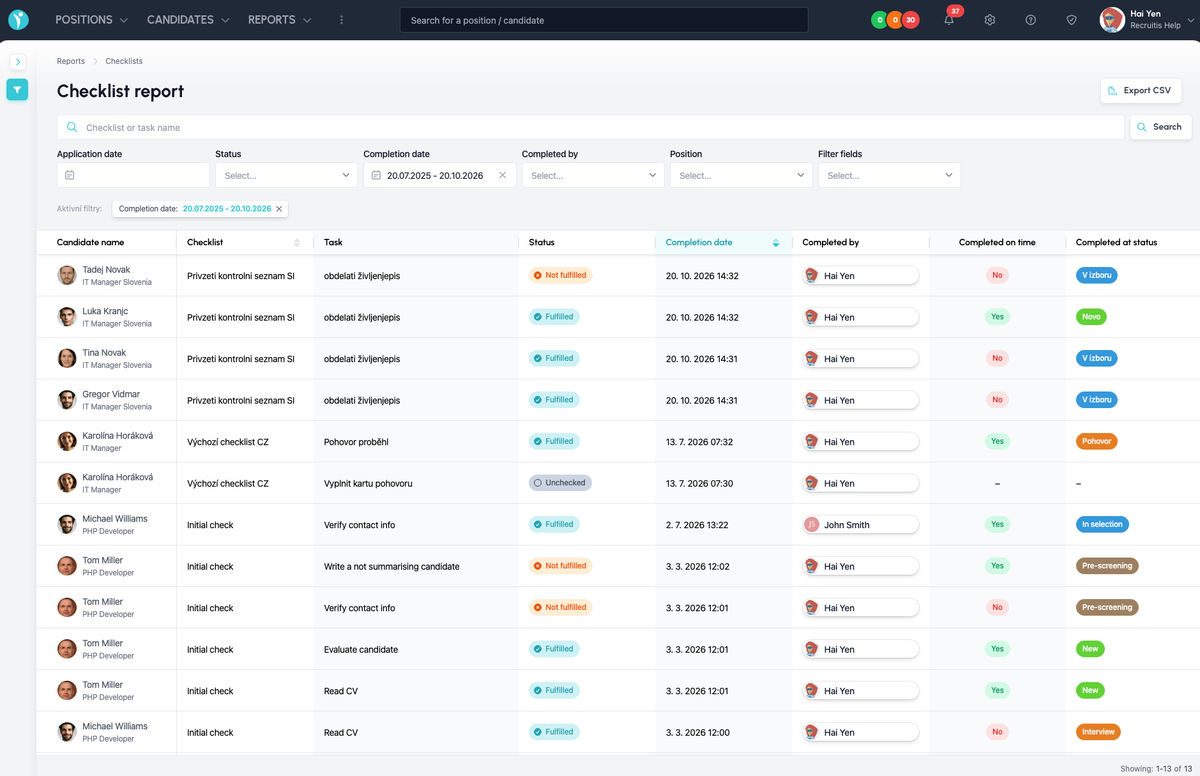Go to Reports breadcrumb

point(71,61)
